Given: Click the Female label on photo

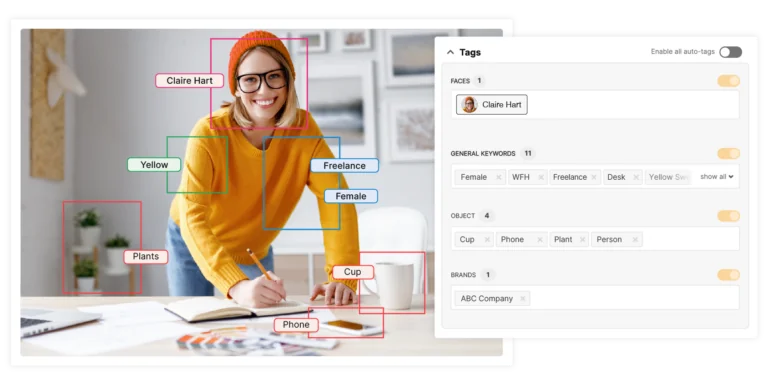Looking at the screenshot, I should tap(351, 196).
